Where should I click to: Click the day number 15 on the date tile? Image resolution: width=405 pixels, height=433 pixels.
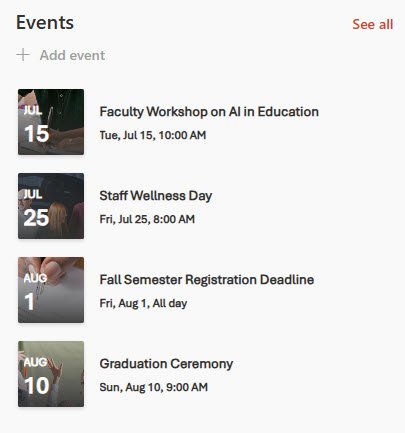coord(36,134)
